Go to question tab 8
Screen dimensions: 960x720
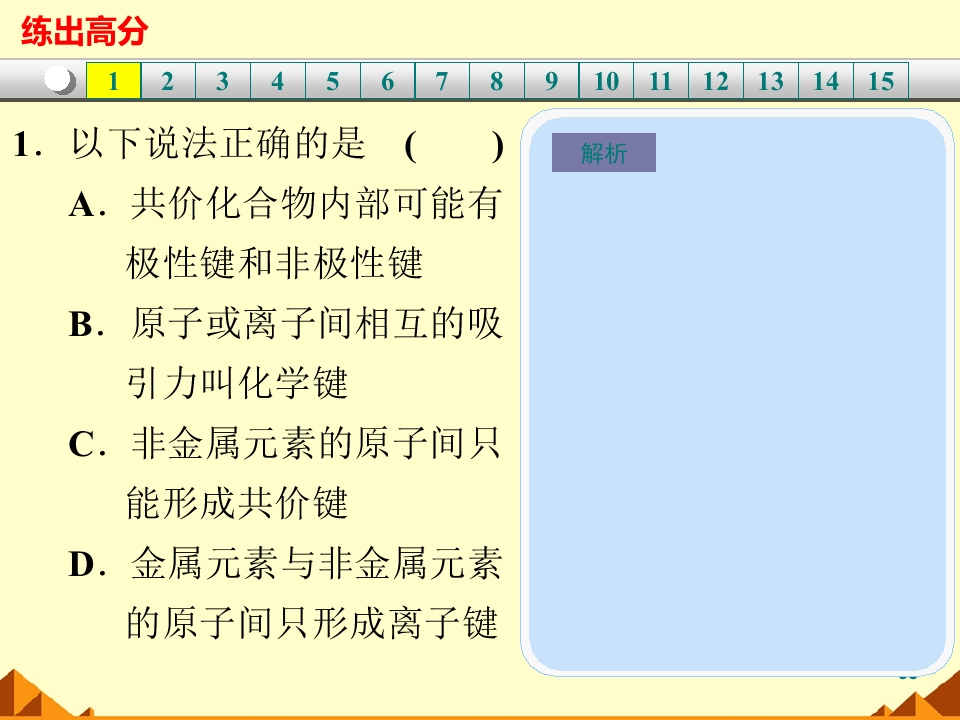click(x=497, y=80)
